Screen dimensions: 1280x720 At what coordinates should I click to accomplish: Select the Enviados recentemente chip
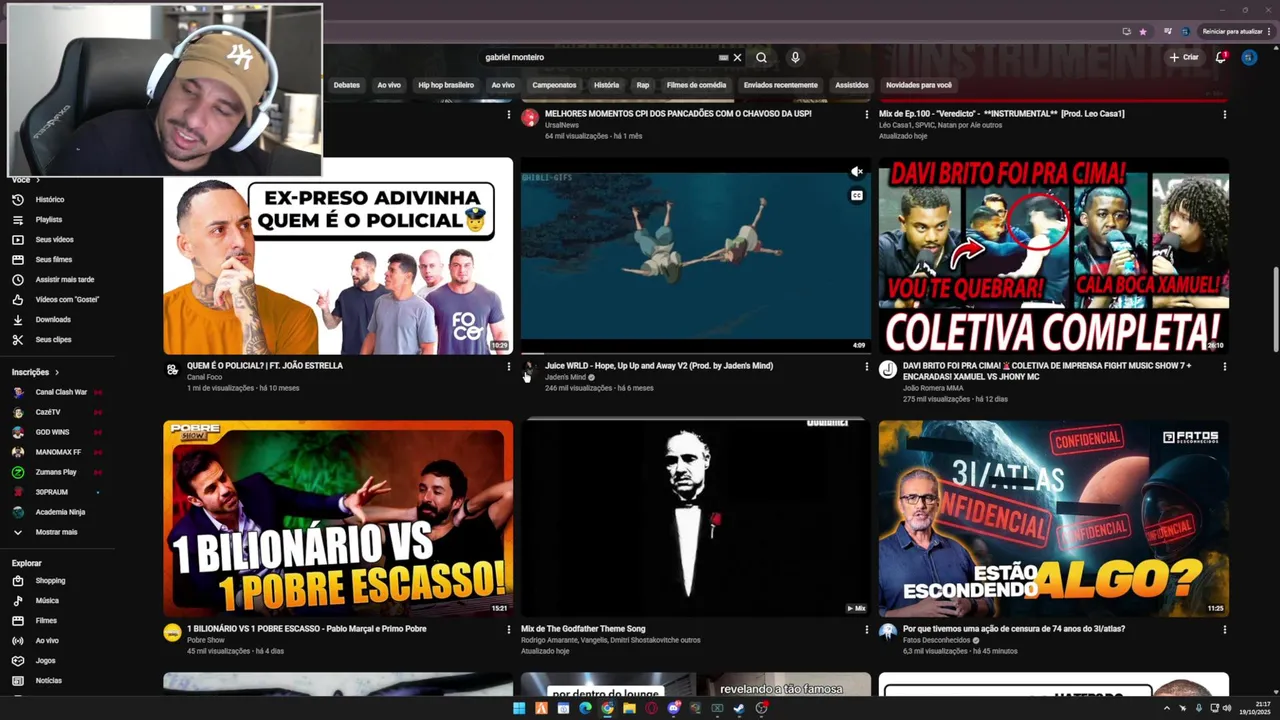click(781, 85)
